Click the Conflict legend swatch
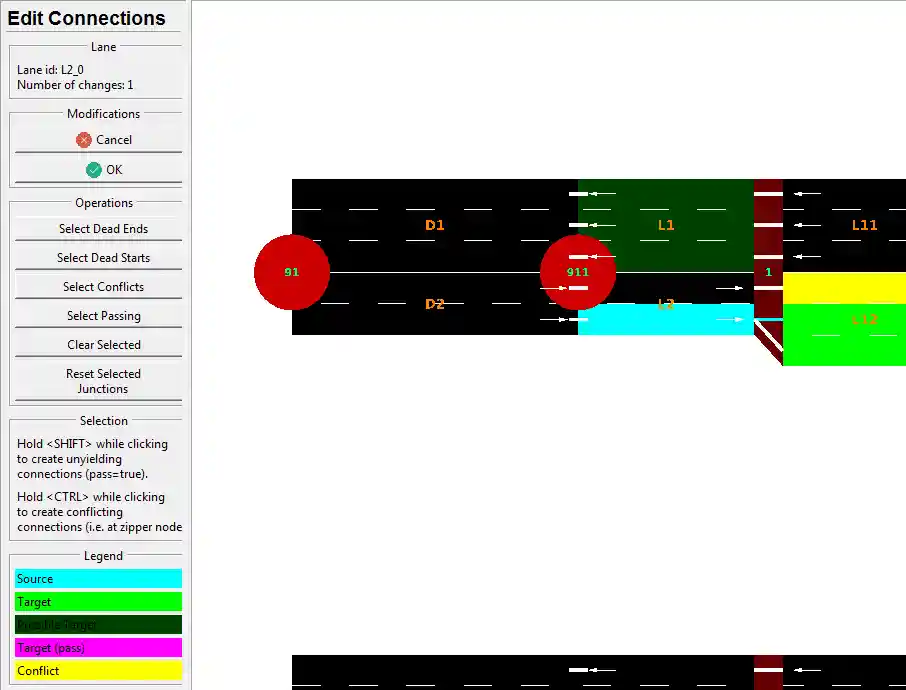906x690 pixels. coord(98,670)
